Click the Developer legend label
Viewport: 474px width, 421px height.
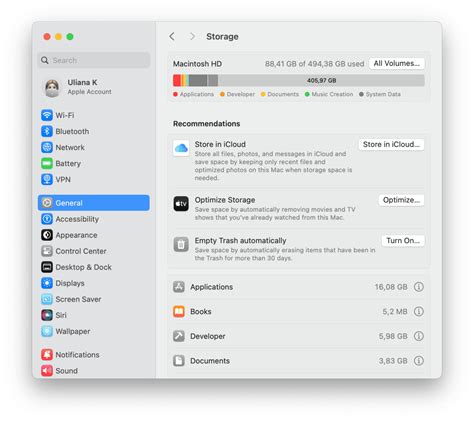click(240, 94)
